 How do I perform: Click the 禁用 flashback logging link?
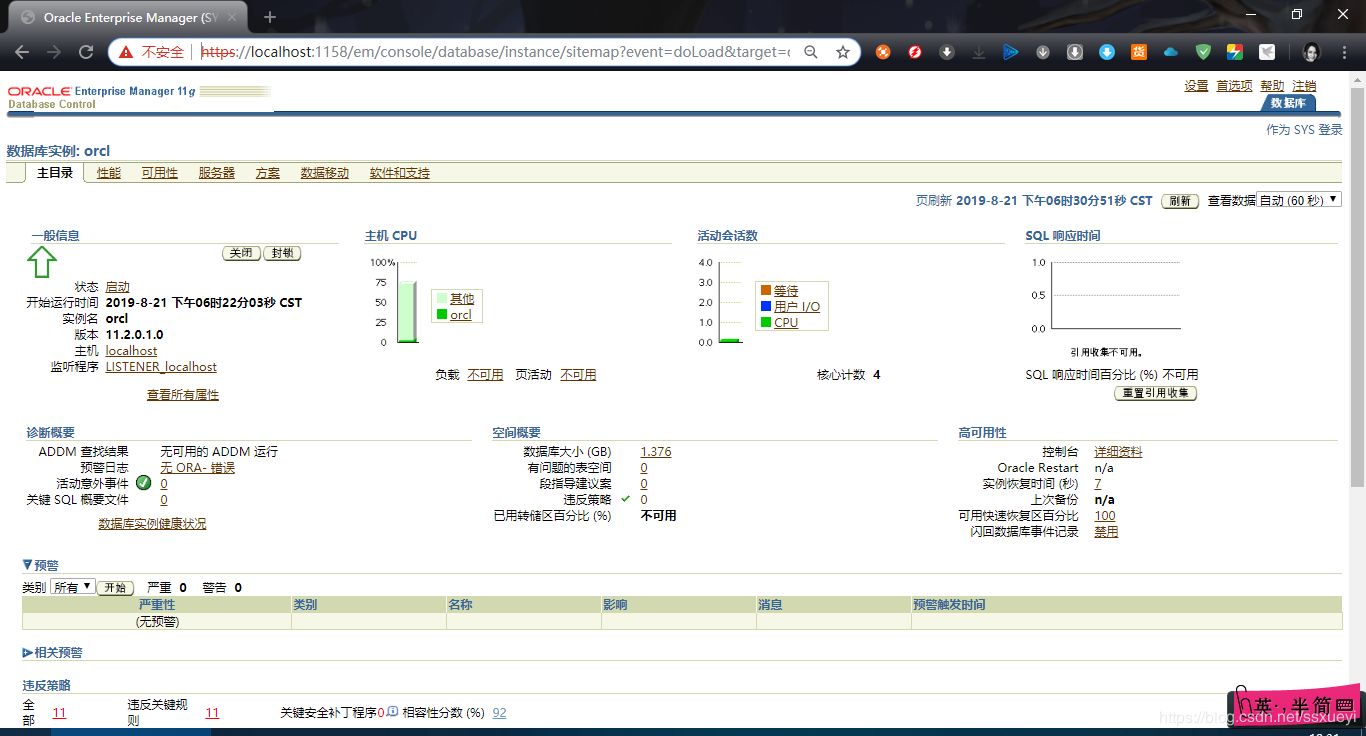tap(1106, 532)
